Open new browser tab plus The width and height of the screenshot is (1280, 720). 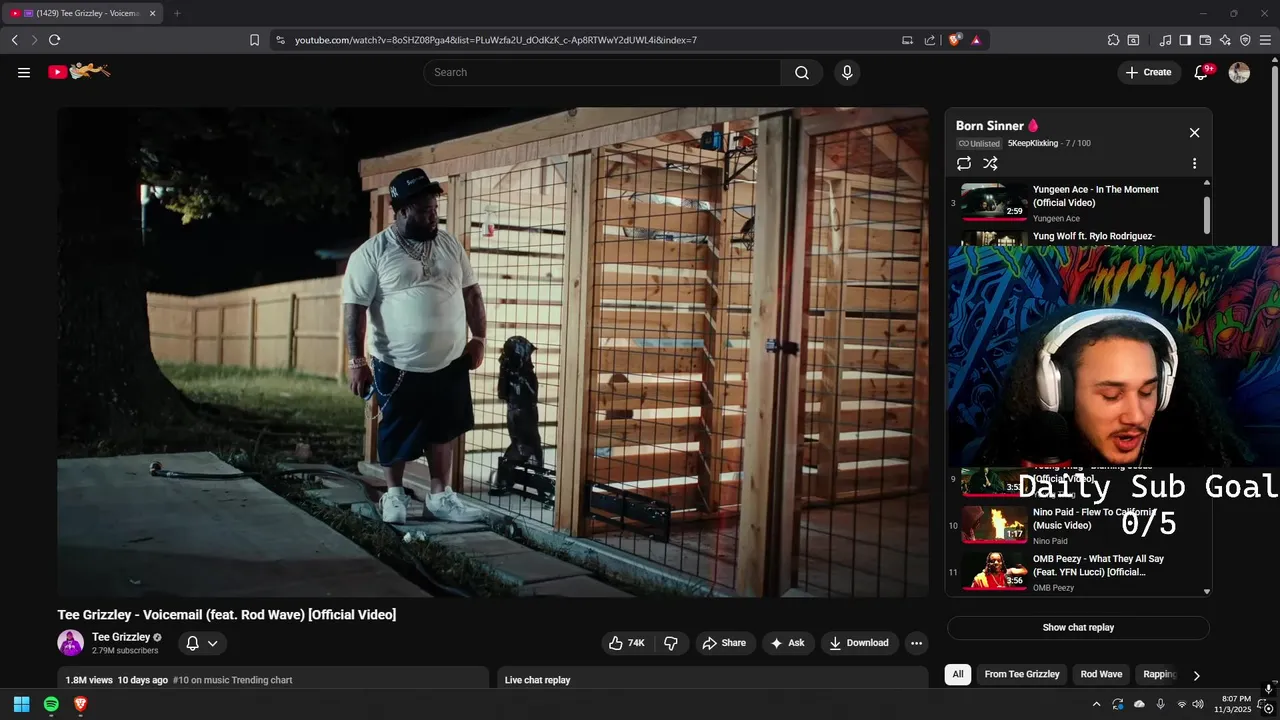coord(177,13)
